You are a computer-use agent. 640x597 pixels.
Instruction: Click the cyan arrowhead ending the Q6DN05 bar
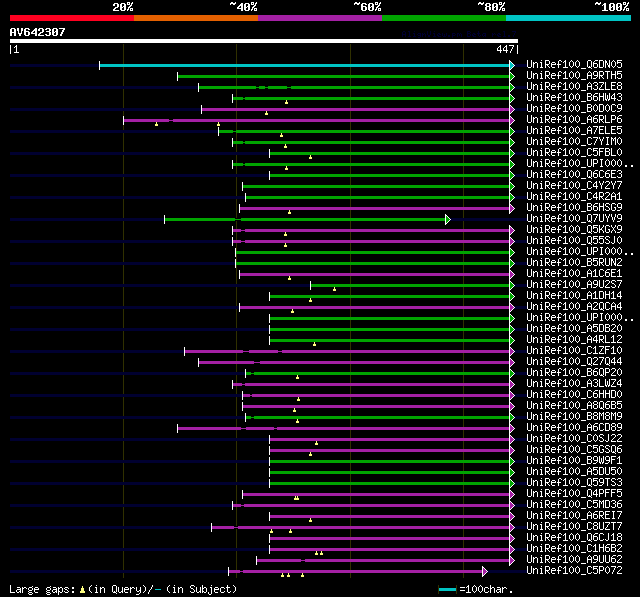tap(512, 65)
